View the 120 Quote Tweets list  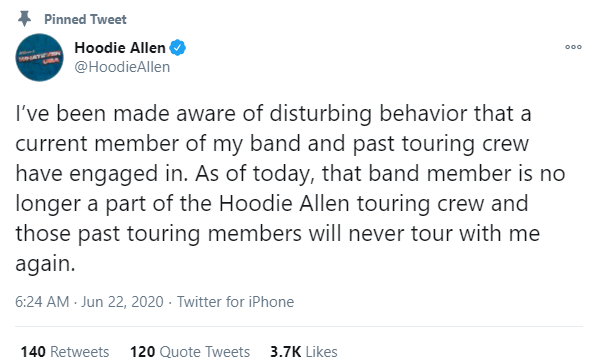(190, 351)
